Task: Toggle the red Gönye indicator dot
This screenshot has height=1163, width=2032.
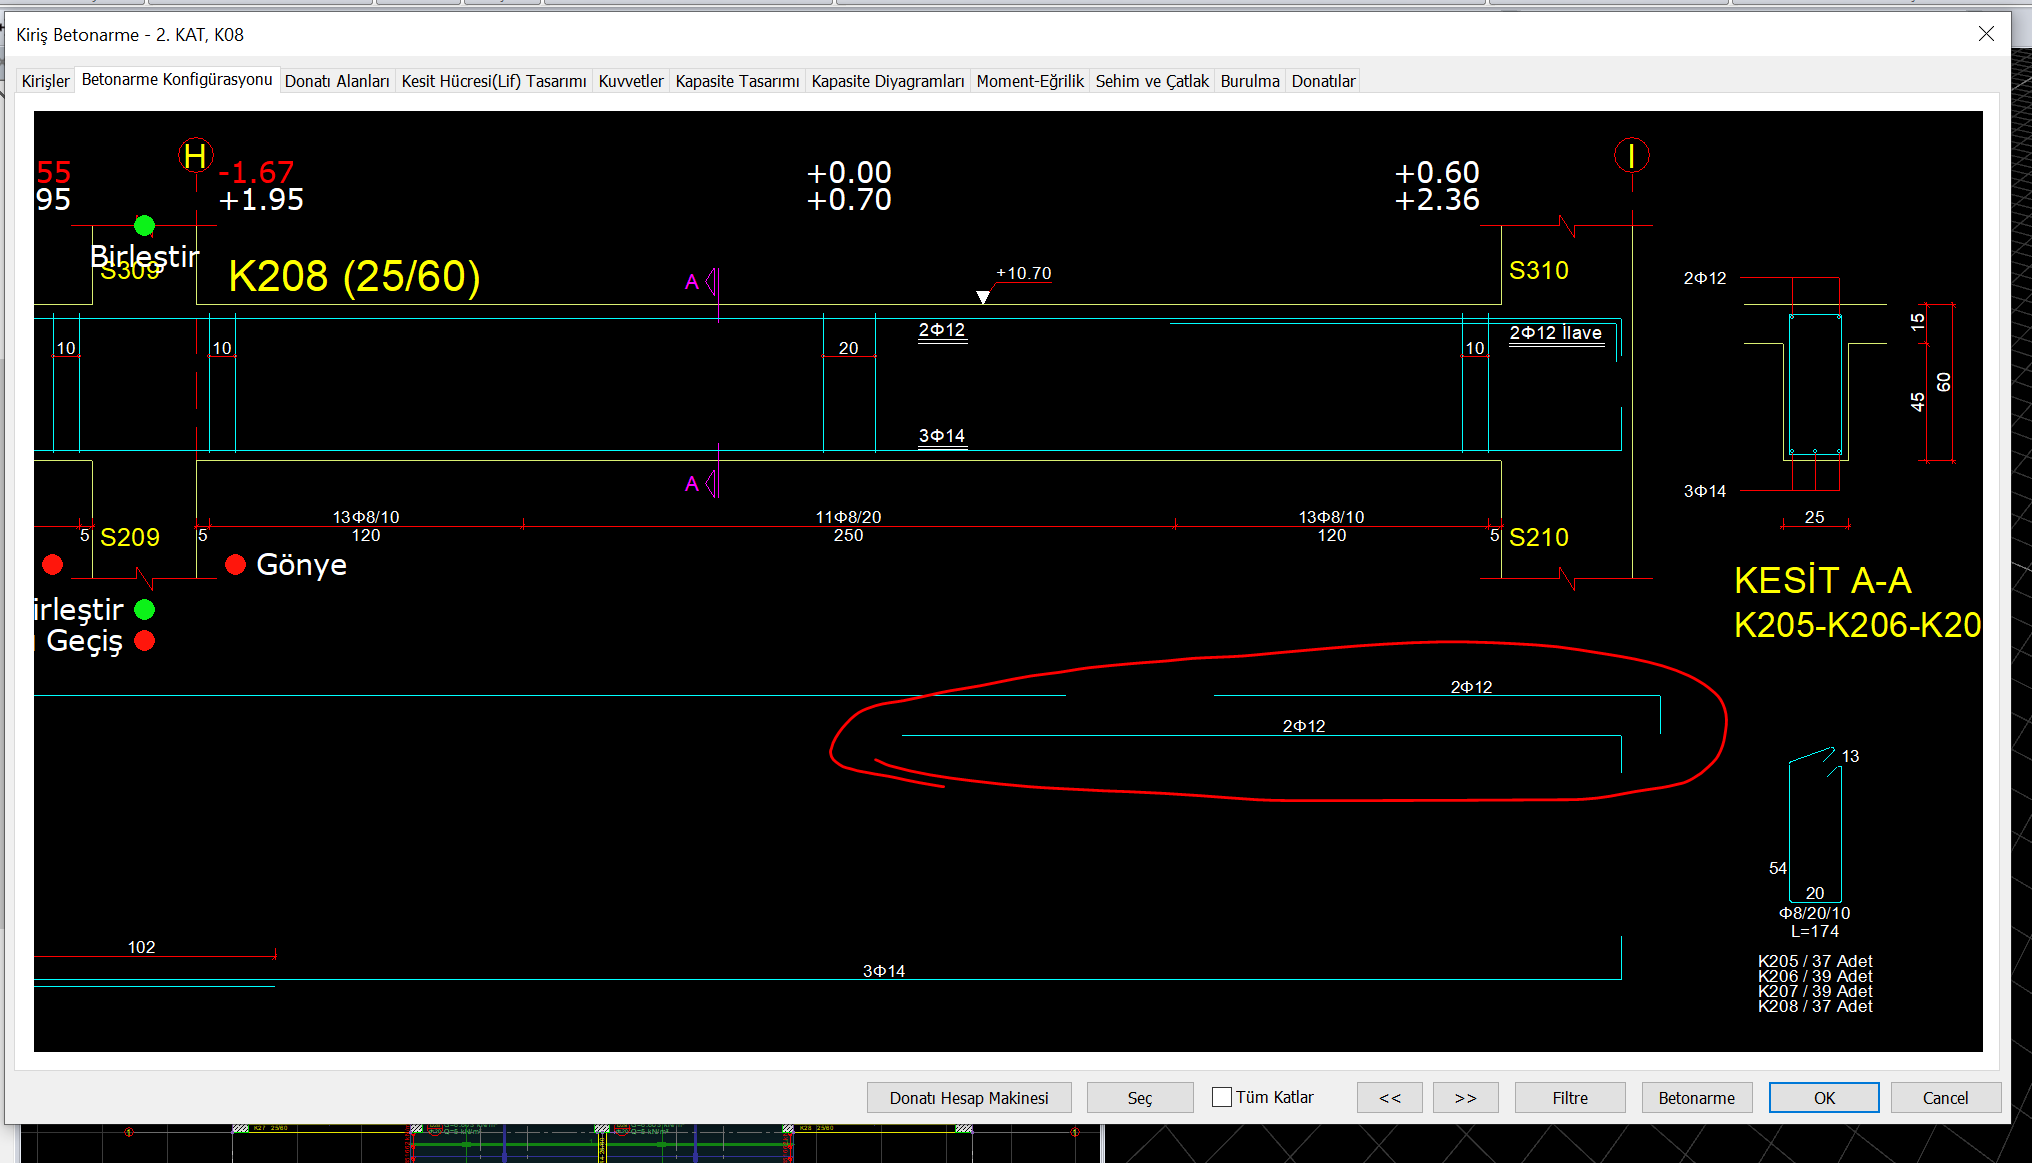Action: tap(236, 565)
